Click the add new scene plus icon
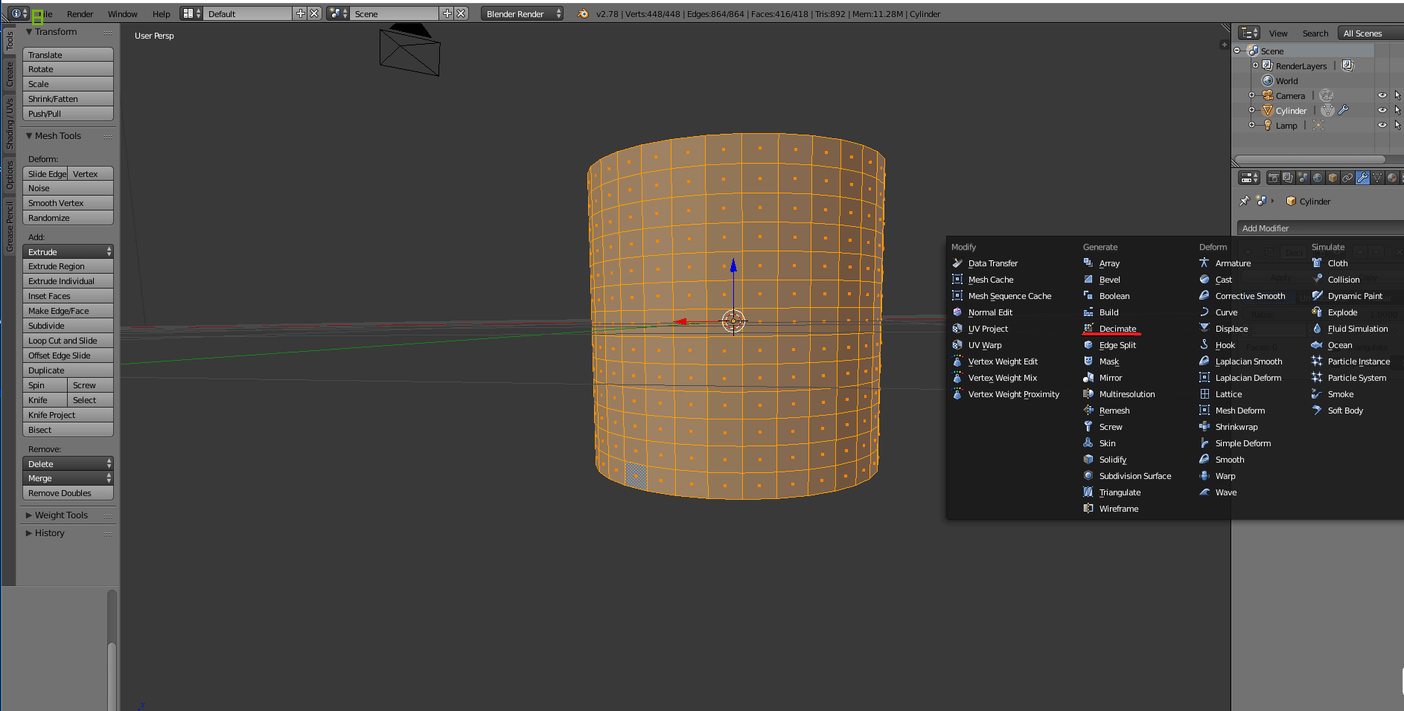Screen dimensions: 1404x711 447,14
